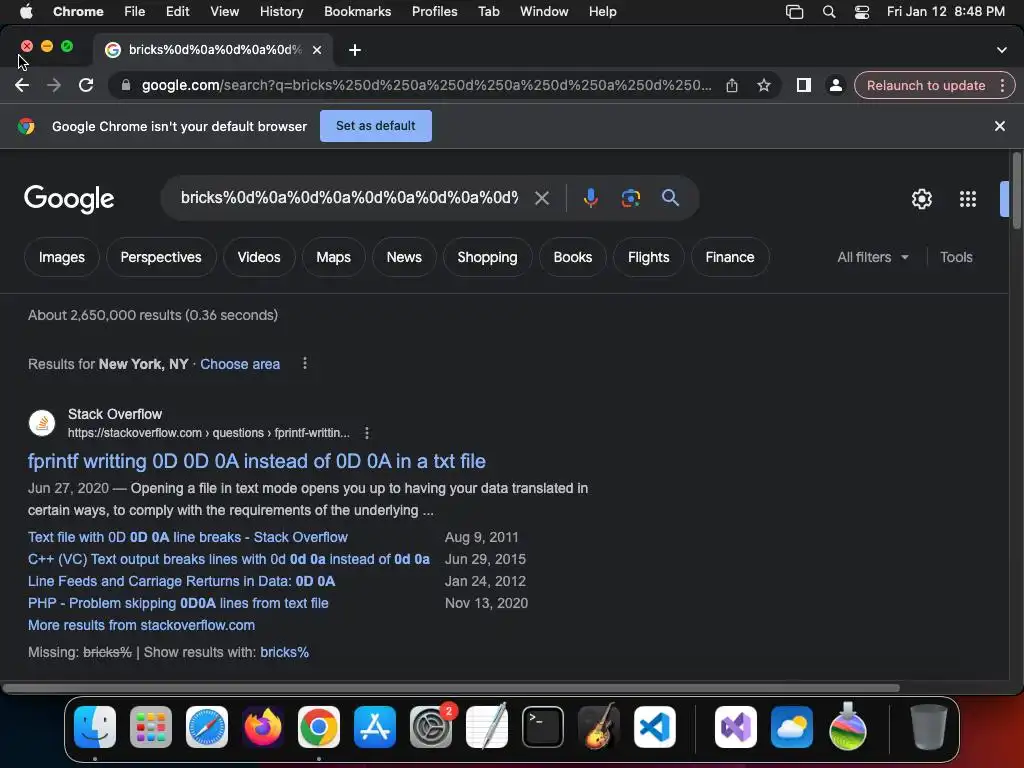Go back to the previous page
Viewport: 1024px width, 768px height.
pyautogui.click(x=22, y=86)
